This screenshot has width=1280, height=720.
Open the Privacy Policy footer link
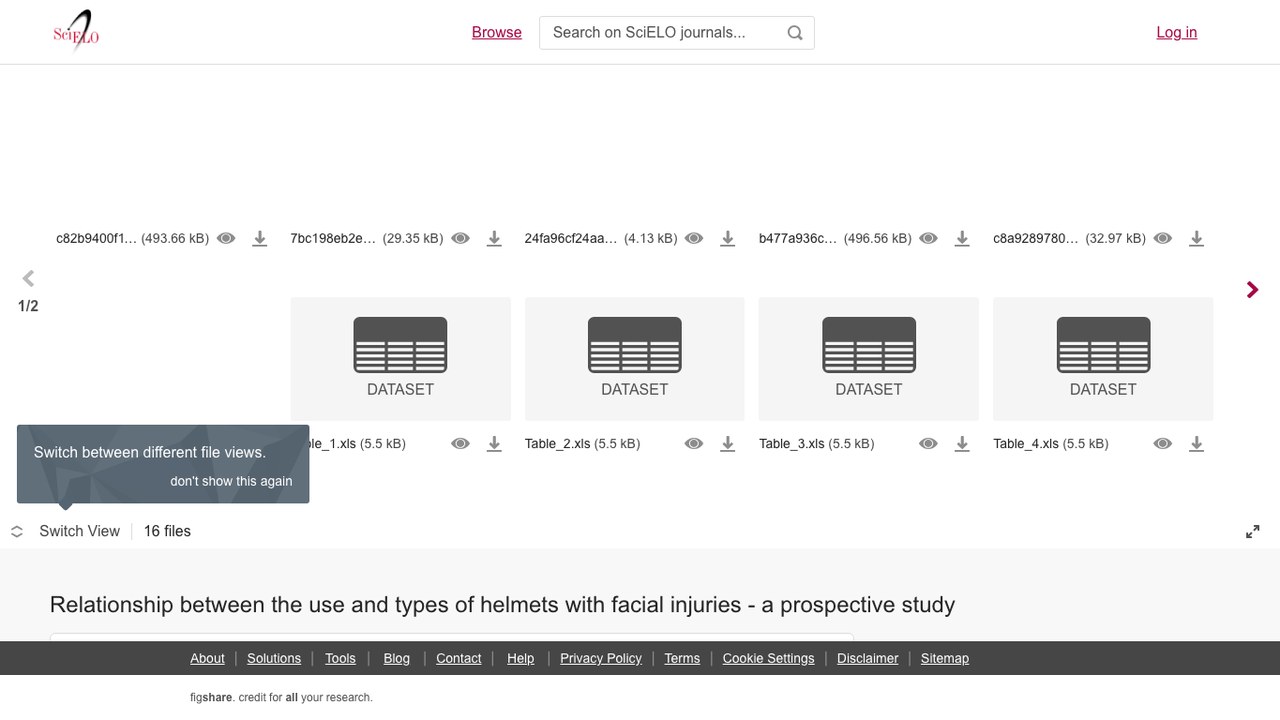point(601,658)
